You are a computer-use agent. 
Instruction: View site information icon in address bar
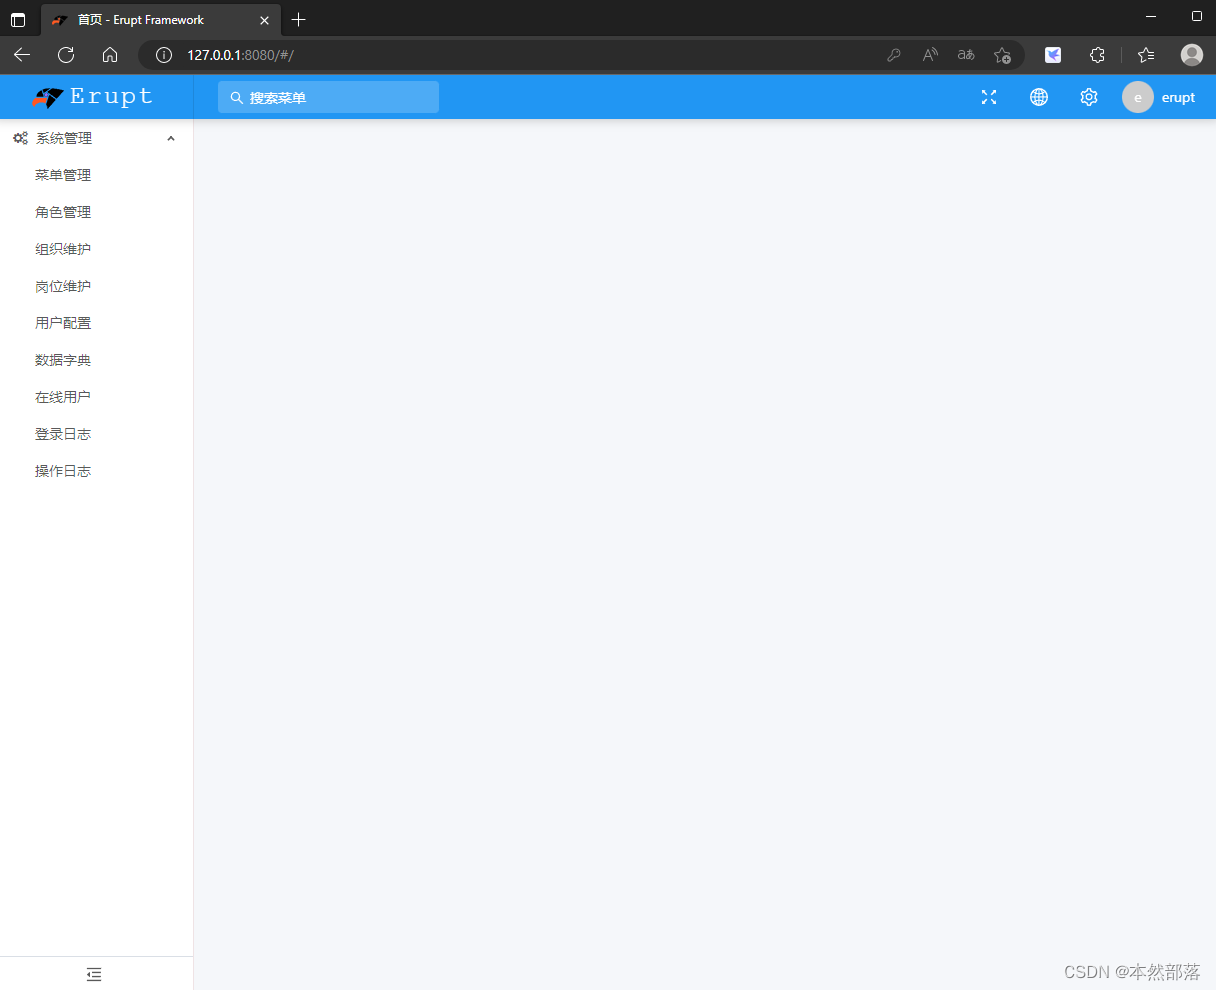(x=164, y=55)
